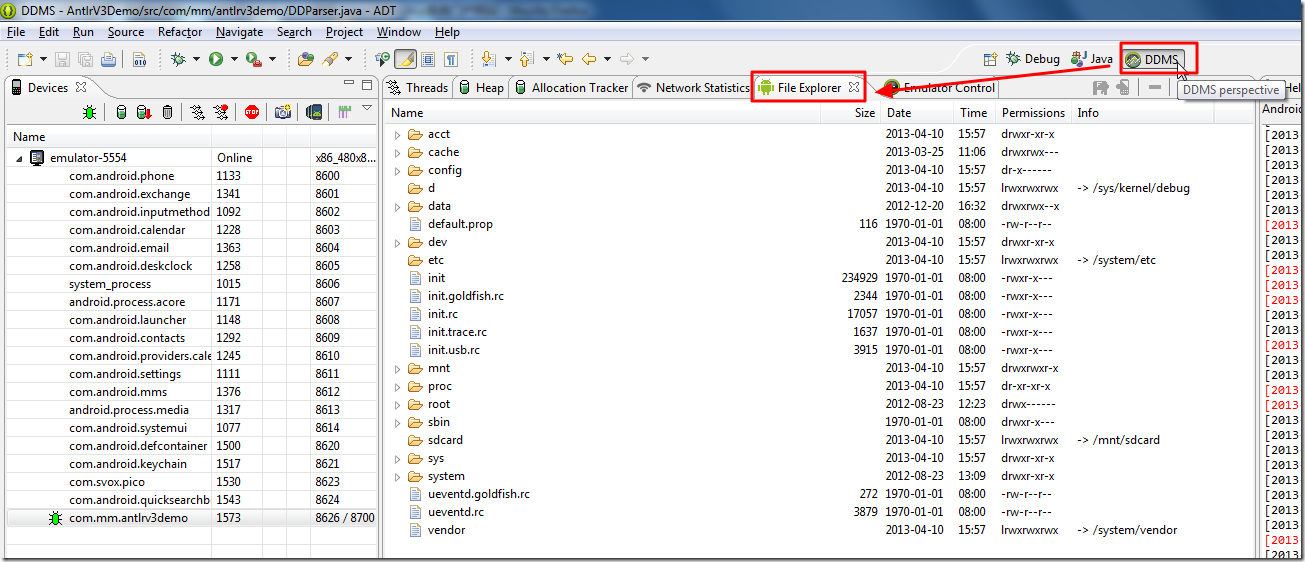Viewport: 1305px width, 562px height.
Task: Open the New wizard dropdown arrow
Action: 43,59
